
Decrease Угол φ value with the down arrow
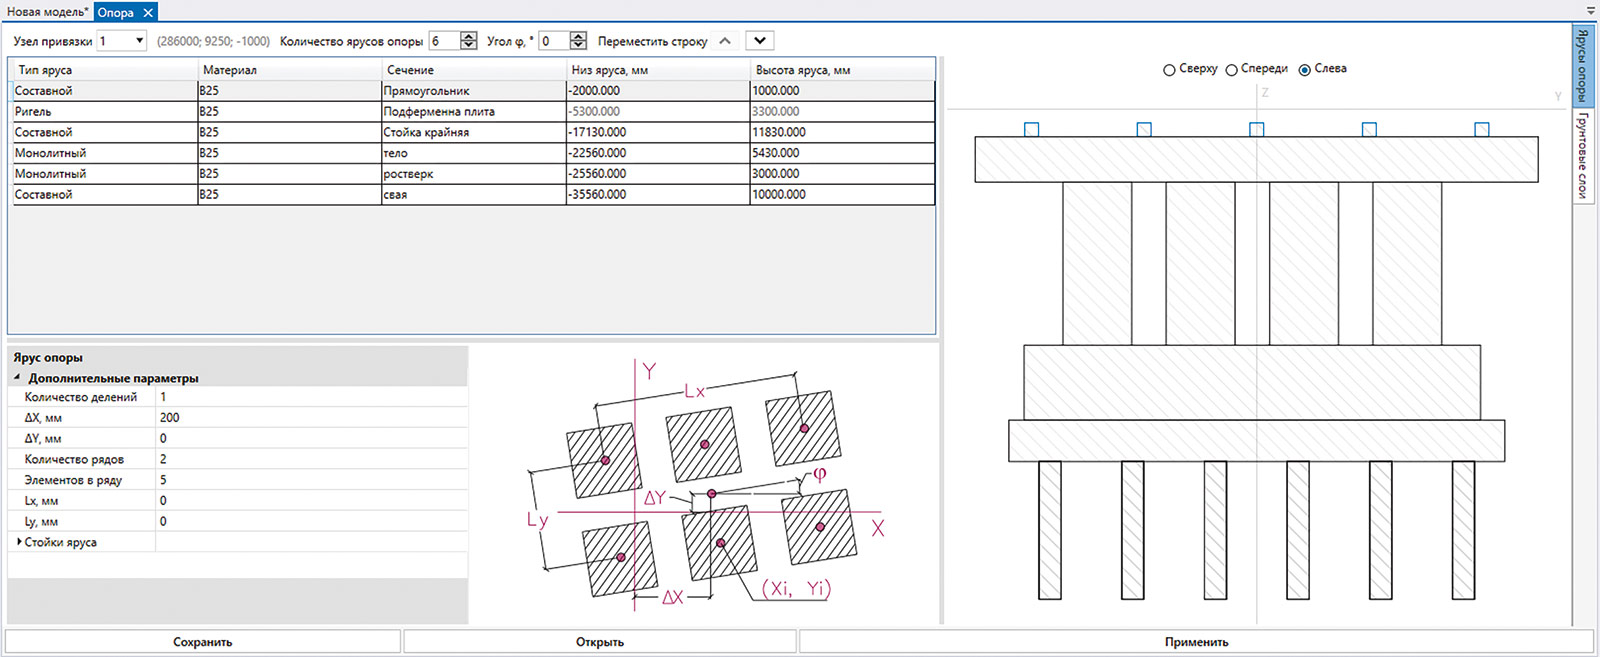578,46
